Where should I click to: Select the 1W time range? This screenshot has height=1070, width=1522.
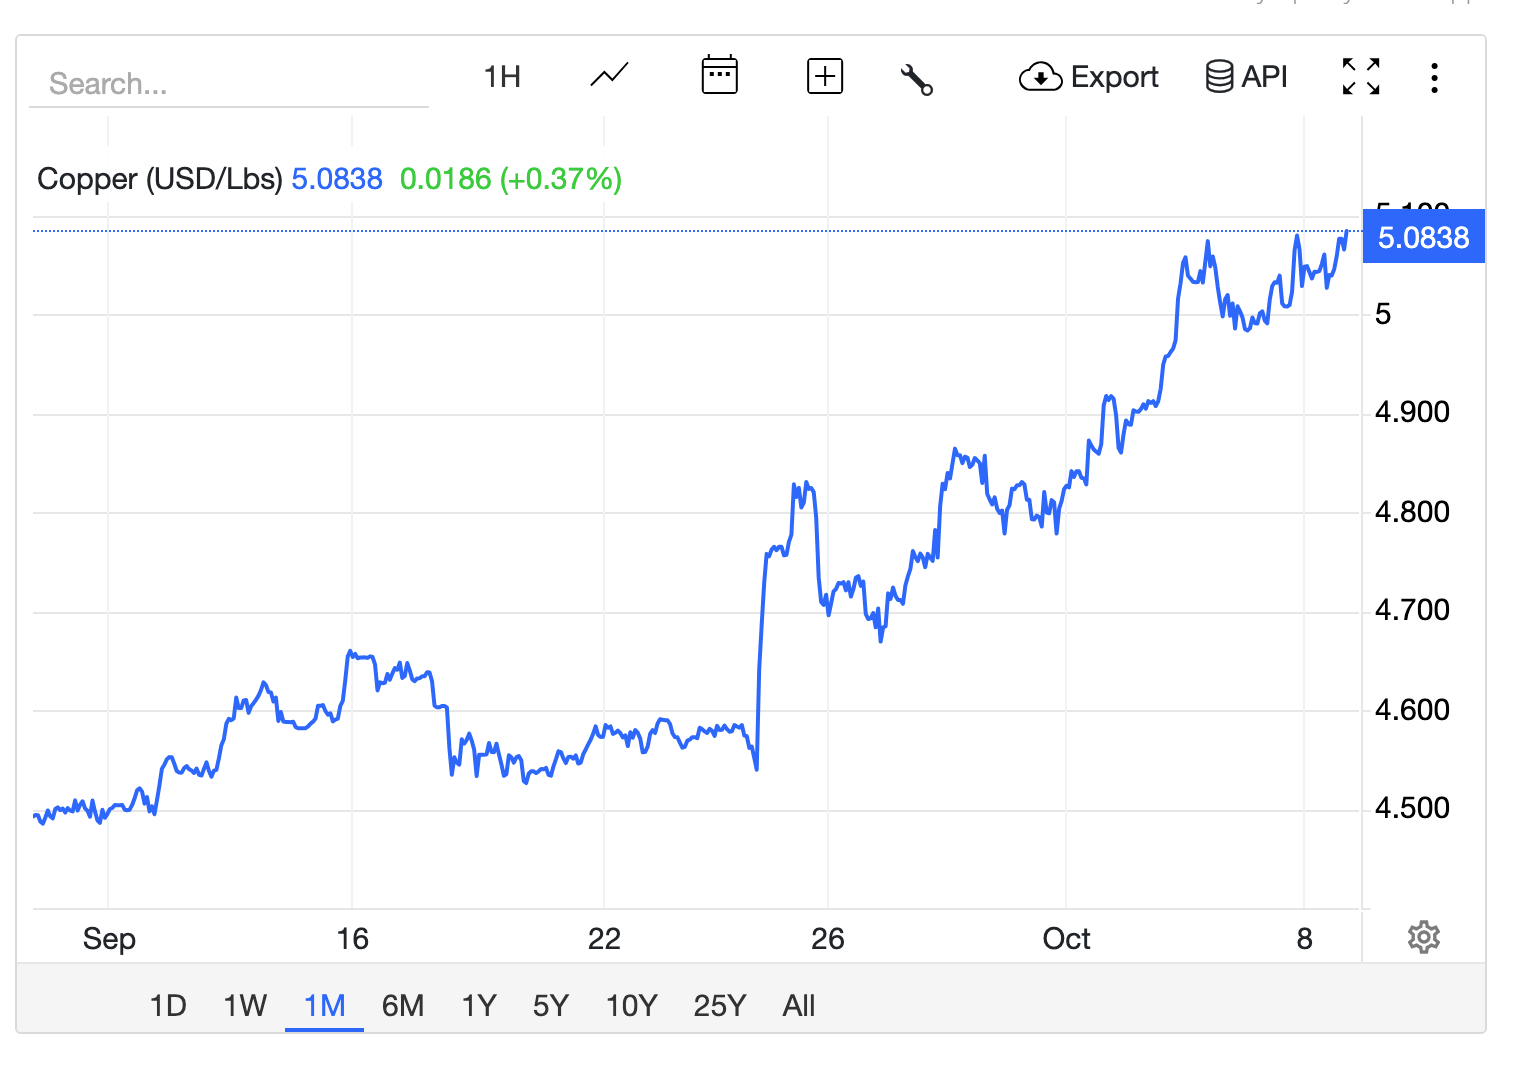[x=245, y=1005]
